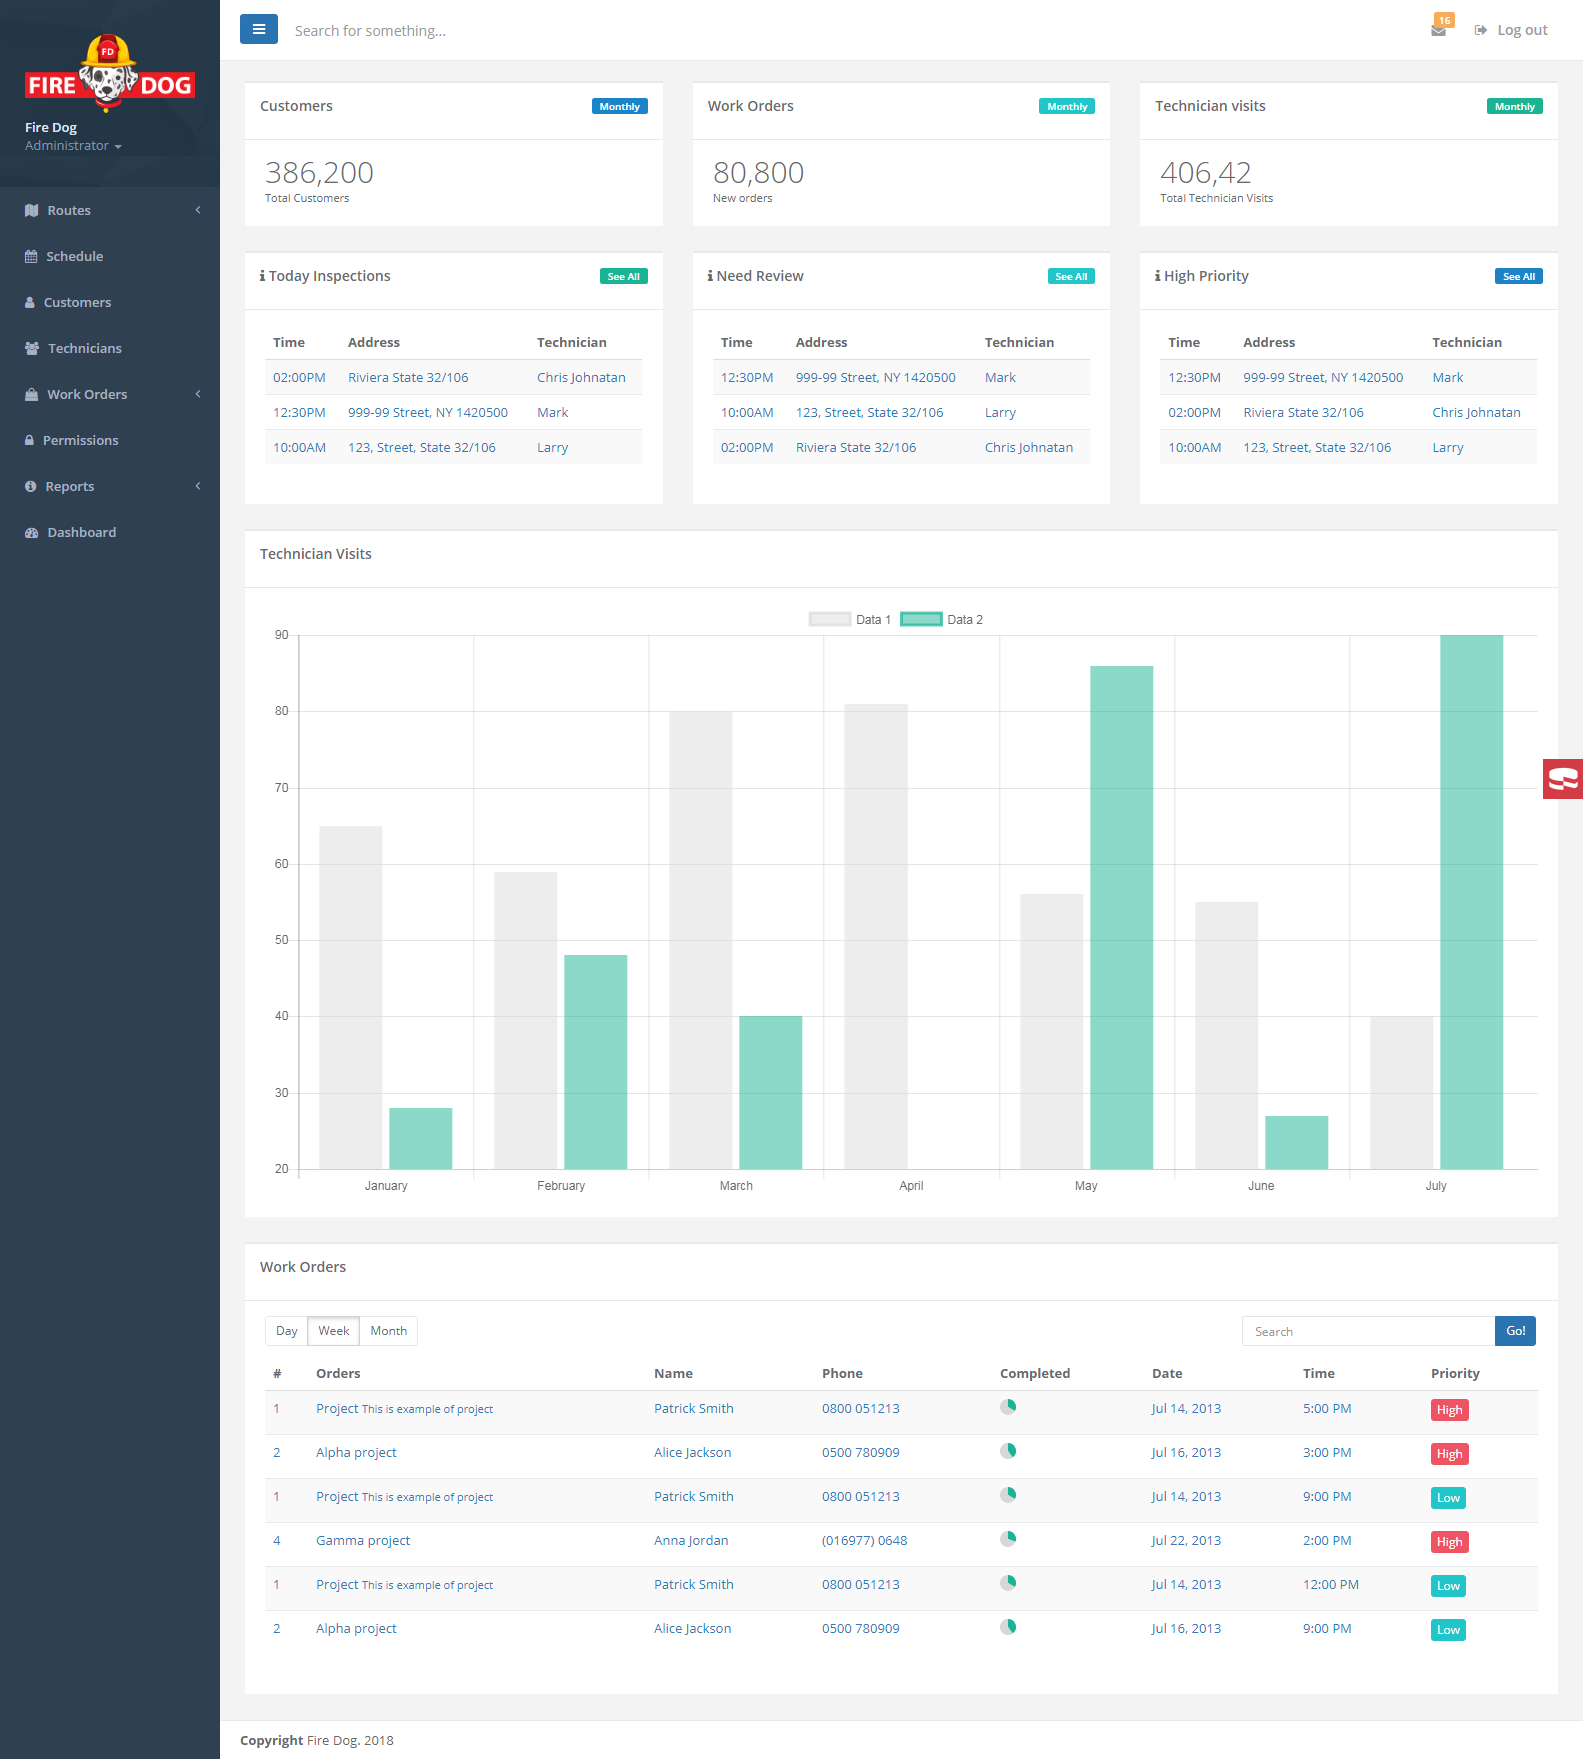Select Month in work orders filter
The height and width of the screenshot is (1759, 1583).
coord(388,1331)
